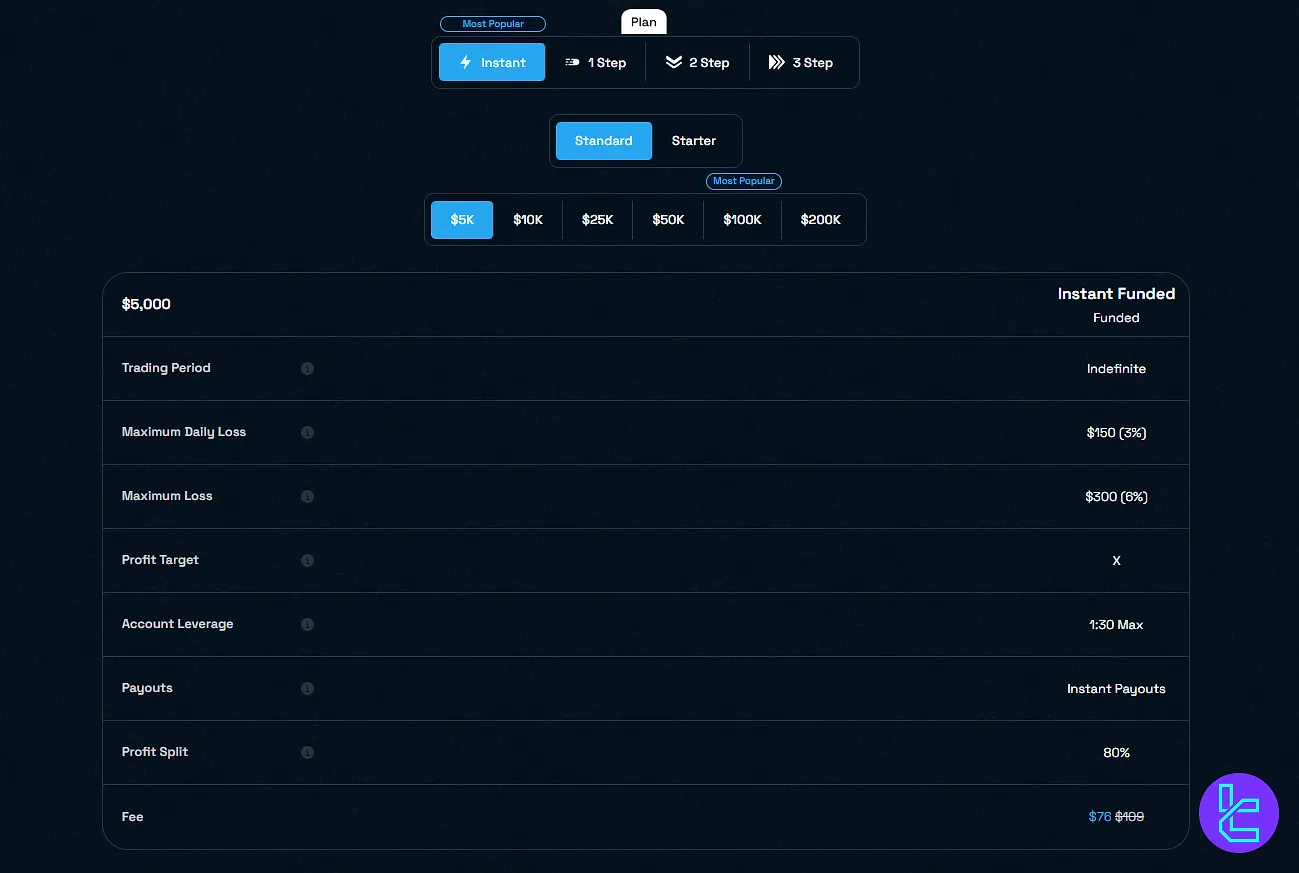This screenshot has height=873, width=1299.
Task: Click the info icon beside Account Leverage
Action: coord(307,624)
